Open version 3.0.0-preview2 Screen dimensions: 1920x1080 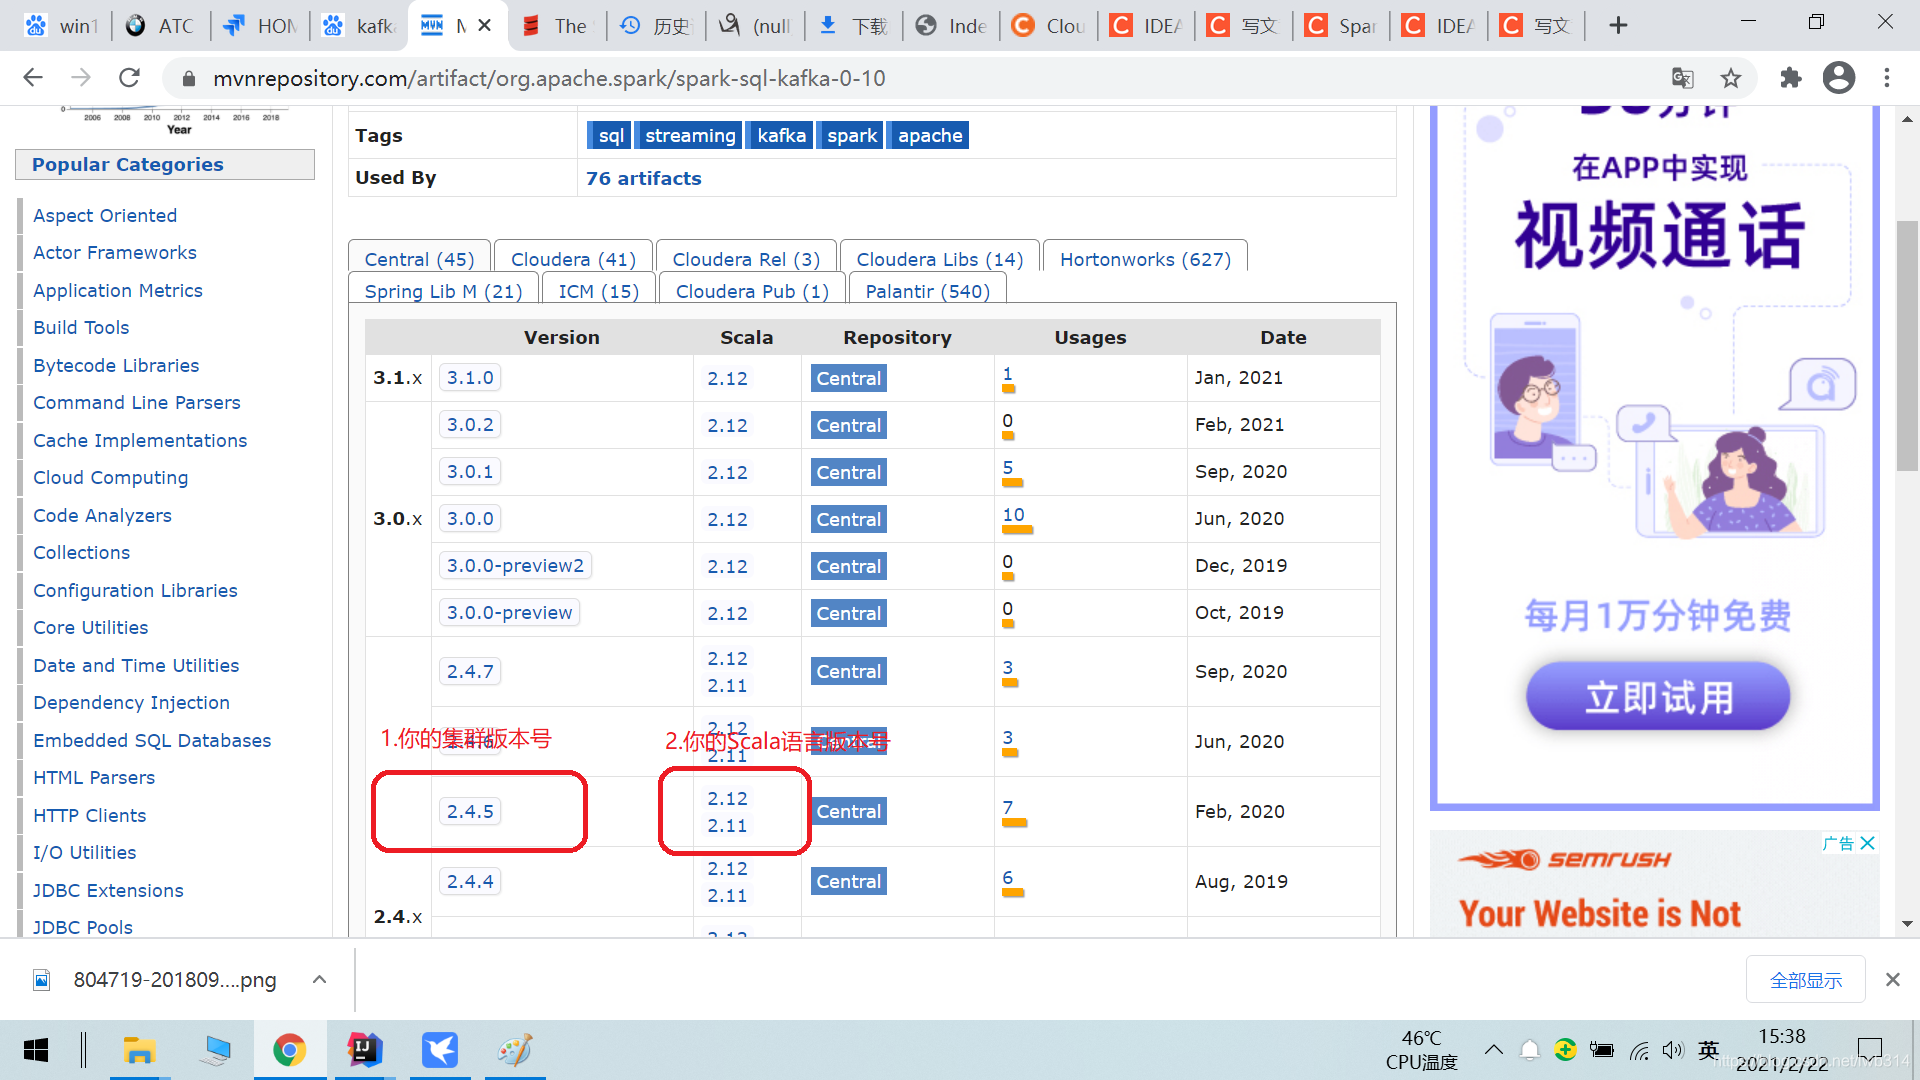pyautogui.click(x=515, y=566)
